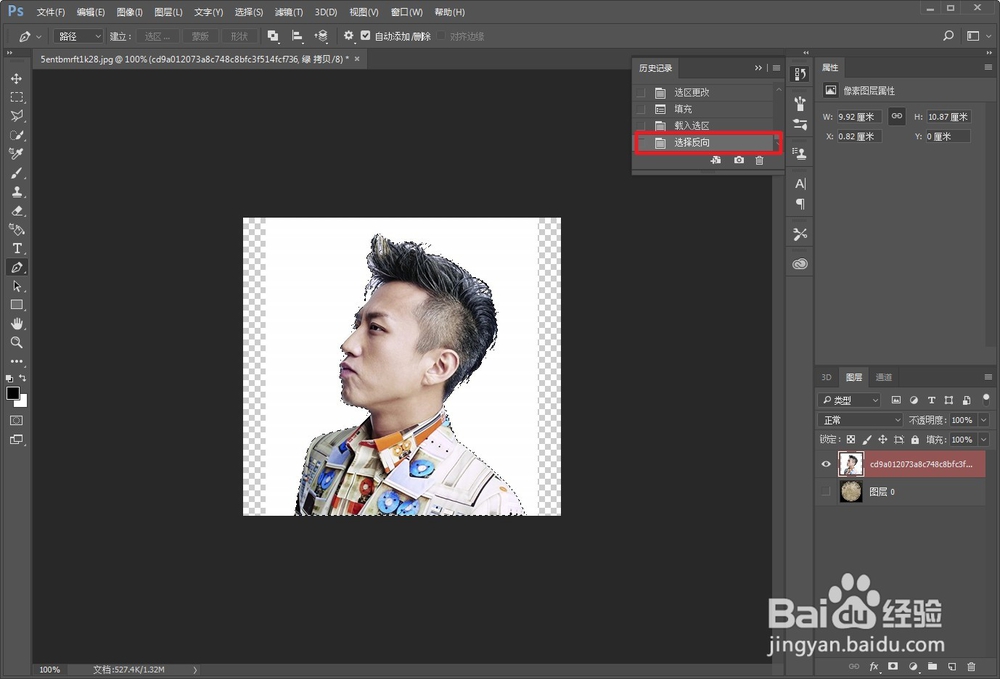Create new adjustment layer
This screenshot has width=1000, height=679.
(x=913, y=666)
